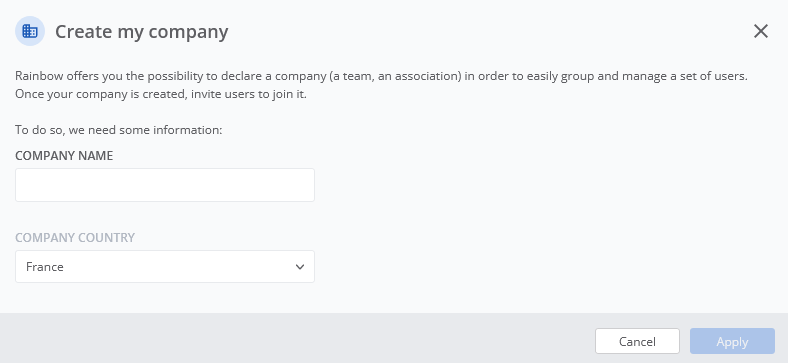The height and width of the screenshot is (363, 788).
Task: Select the circular icon beside dialog title
Action: click(x=30, y=31)
